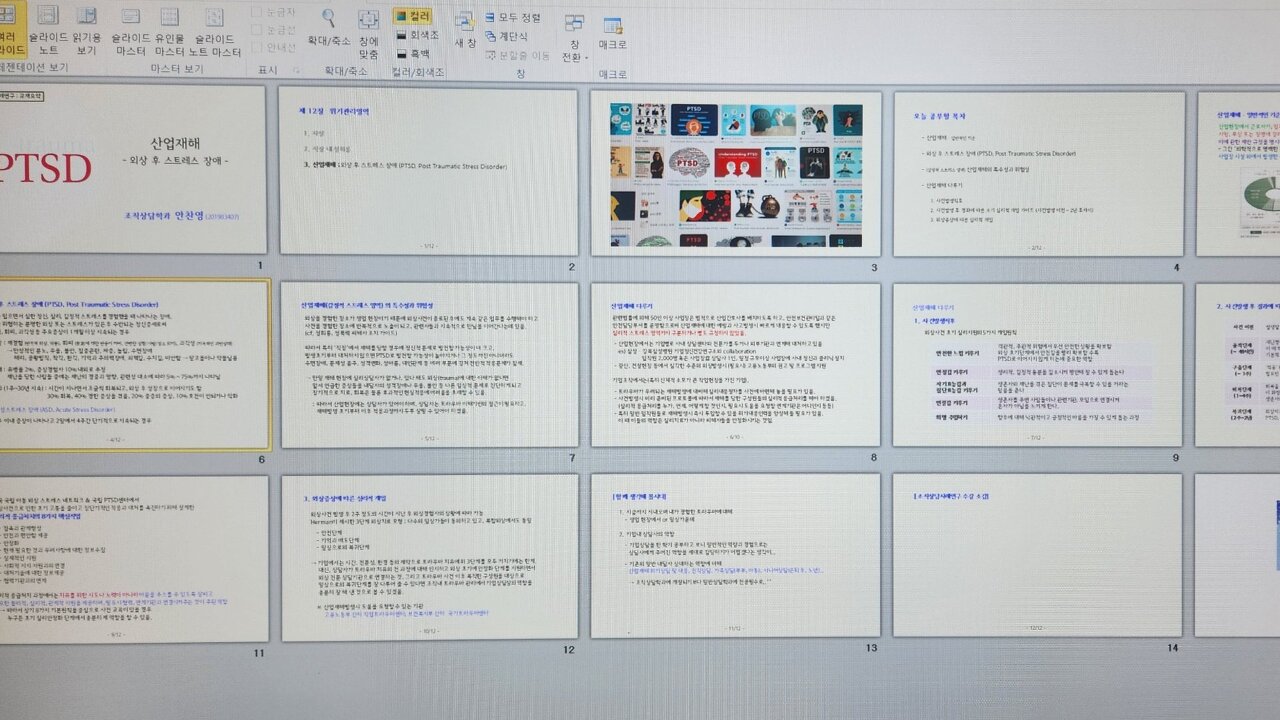Screen dimensions: 1280x720
Task: Select Black and White (흑백) mode
Action: coord(412,53)
